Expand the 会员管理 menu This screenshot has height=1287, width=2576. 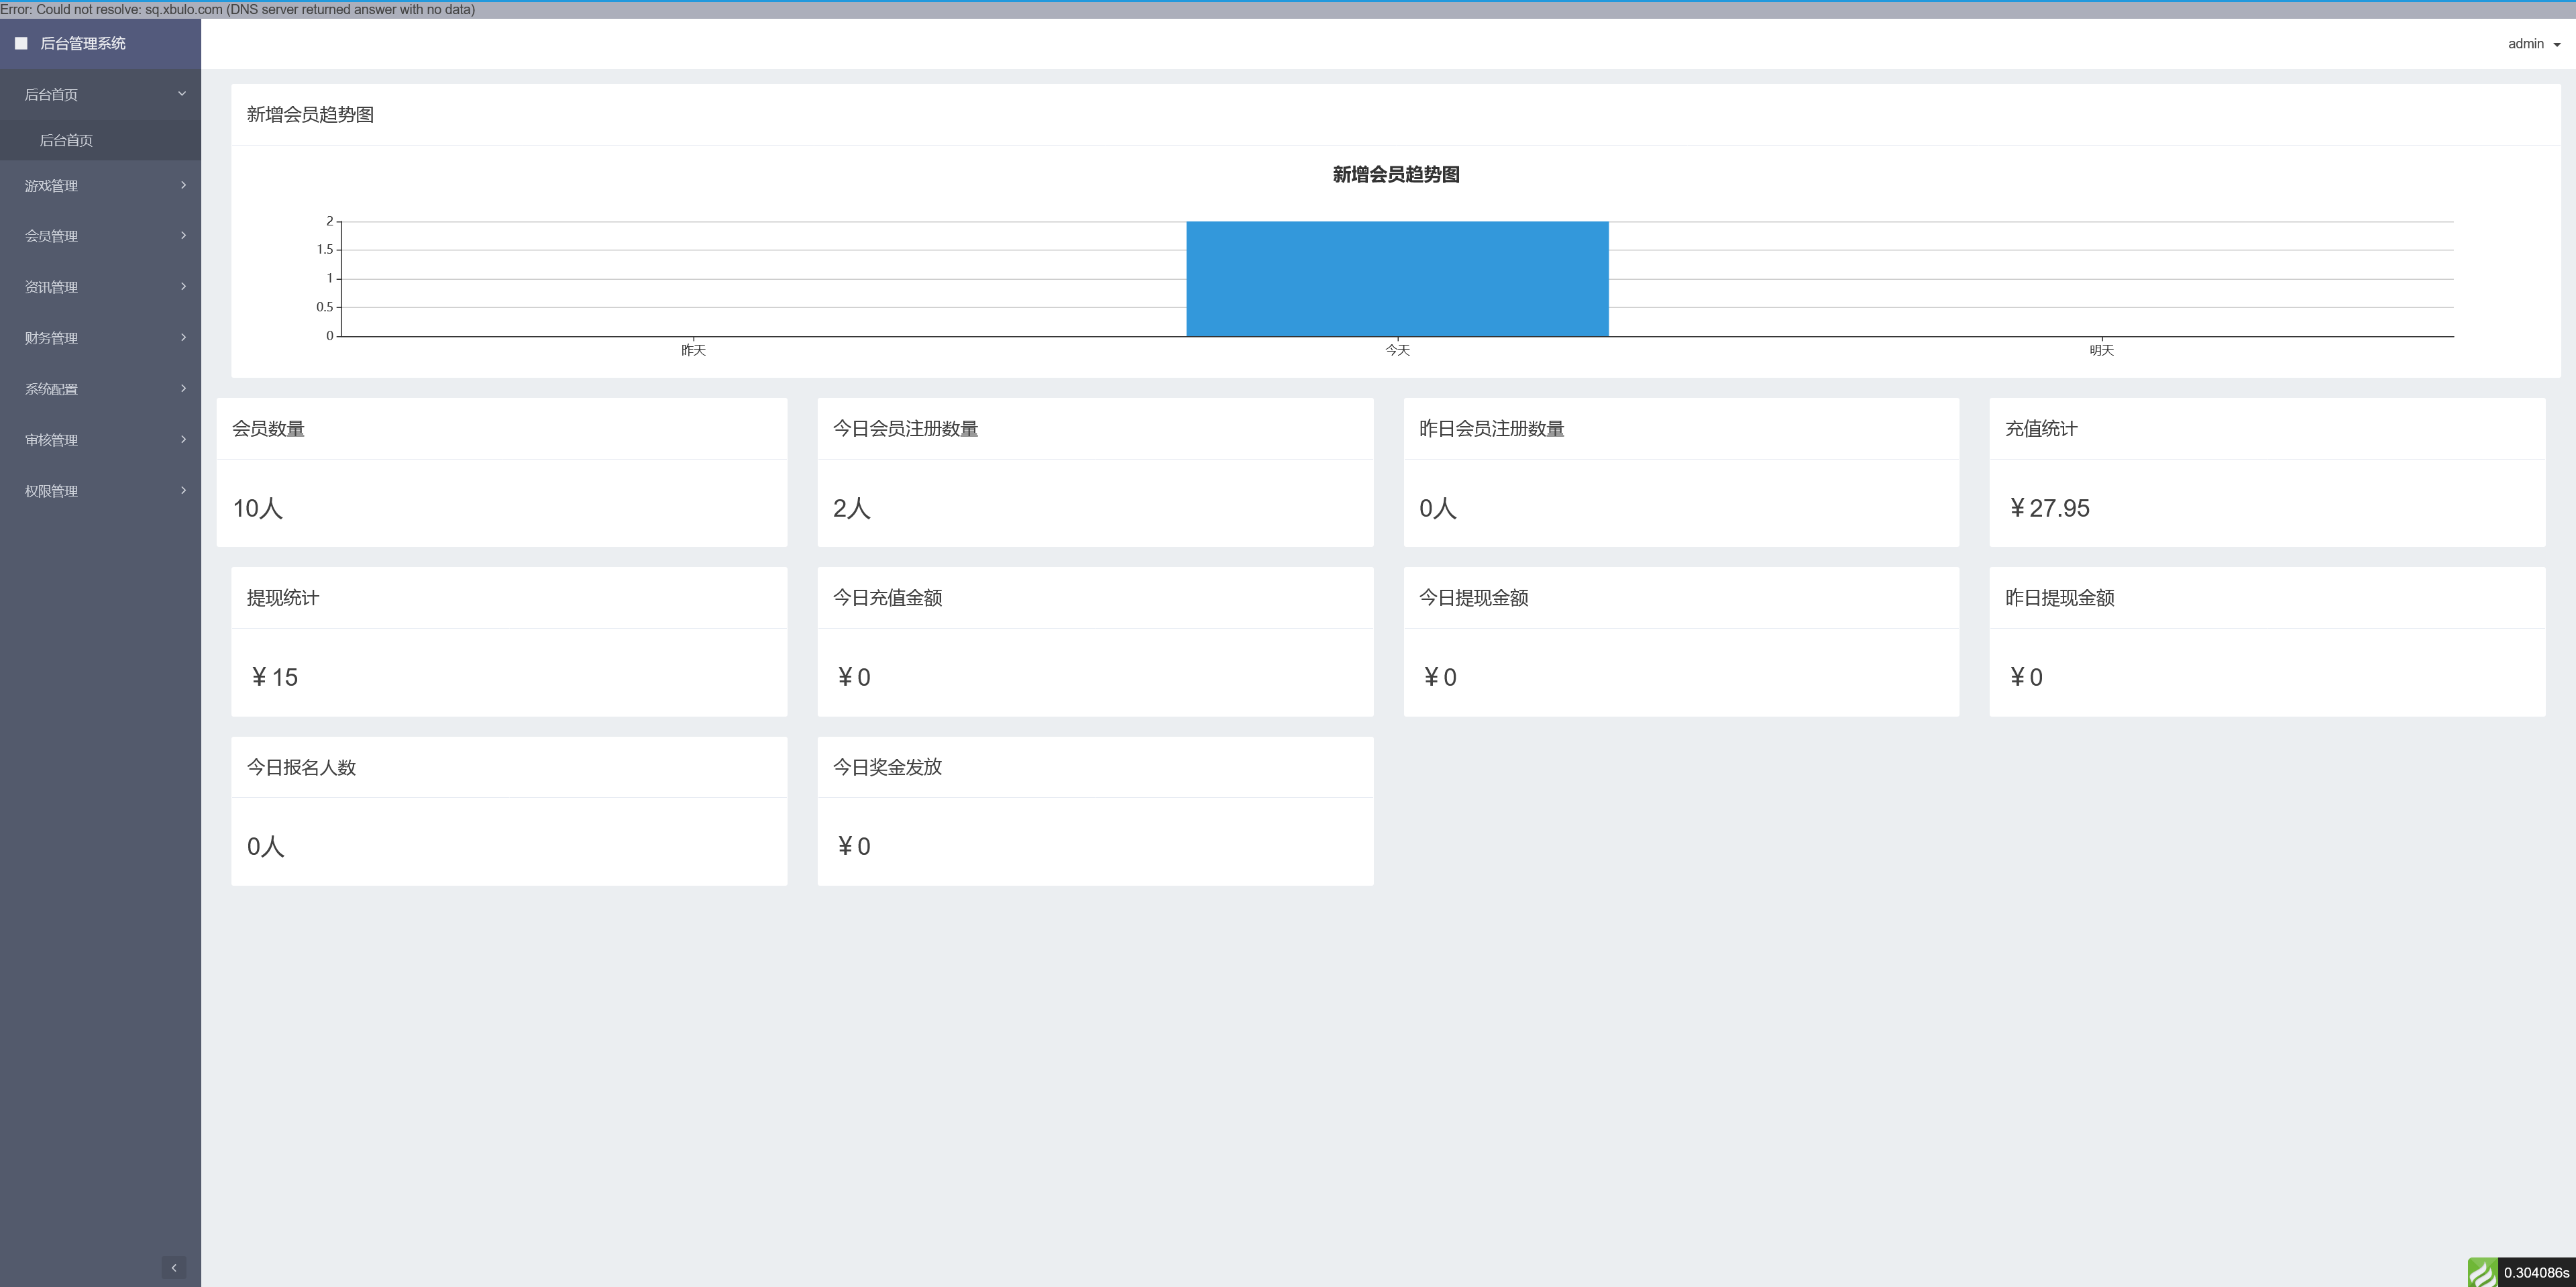(x=100, y=236)
